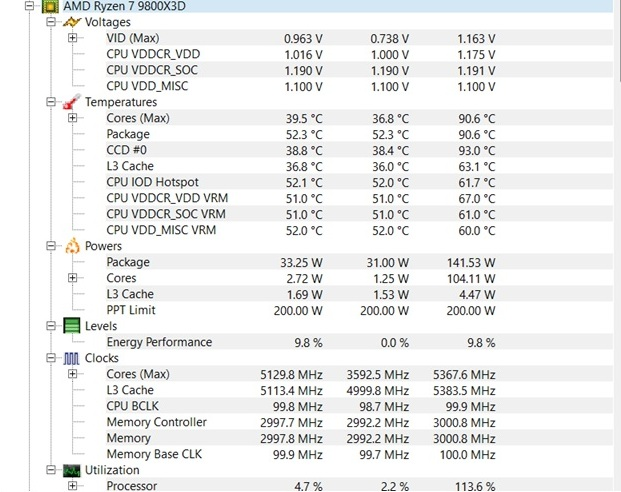Select the L3 Cache temperature row label
This screenshot has width=621, height=492.
pyautogui.click(x=130, y=166)
